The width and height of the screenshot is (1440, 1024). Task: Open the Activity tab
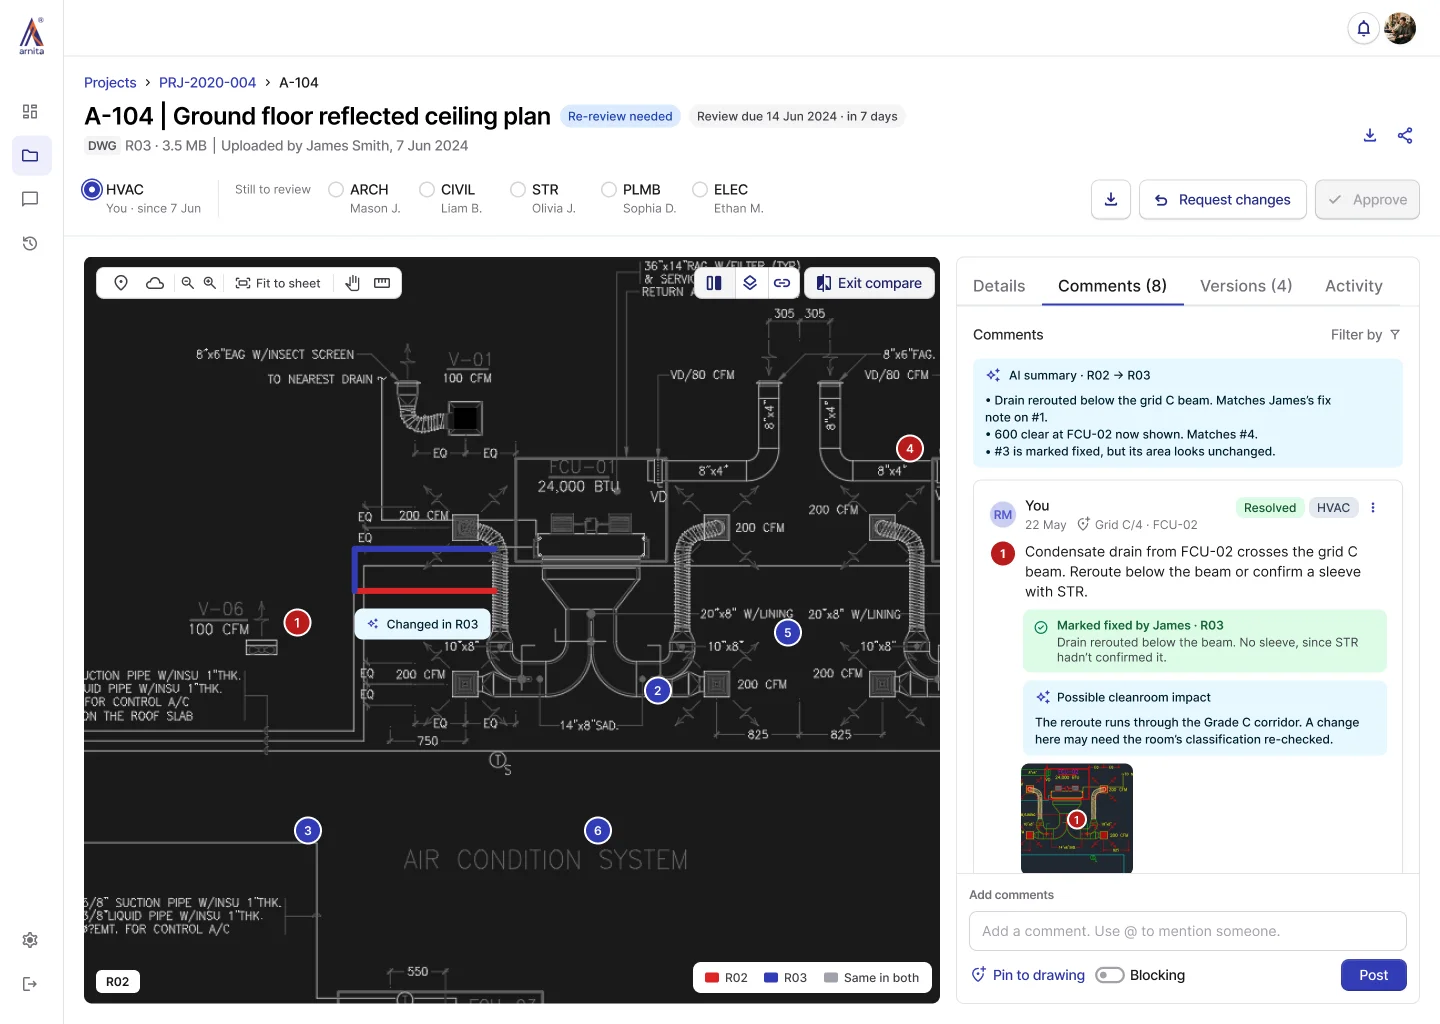click(x=1354, y=286)
